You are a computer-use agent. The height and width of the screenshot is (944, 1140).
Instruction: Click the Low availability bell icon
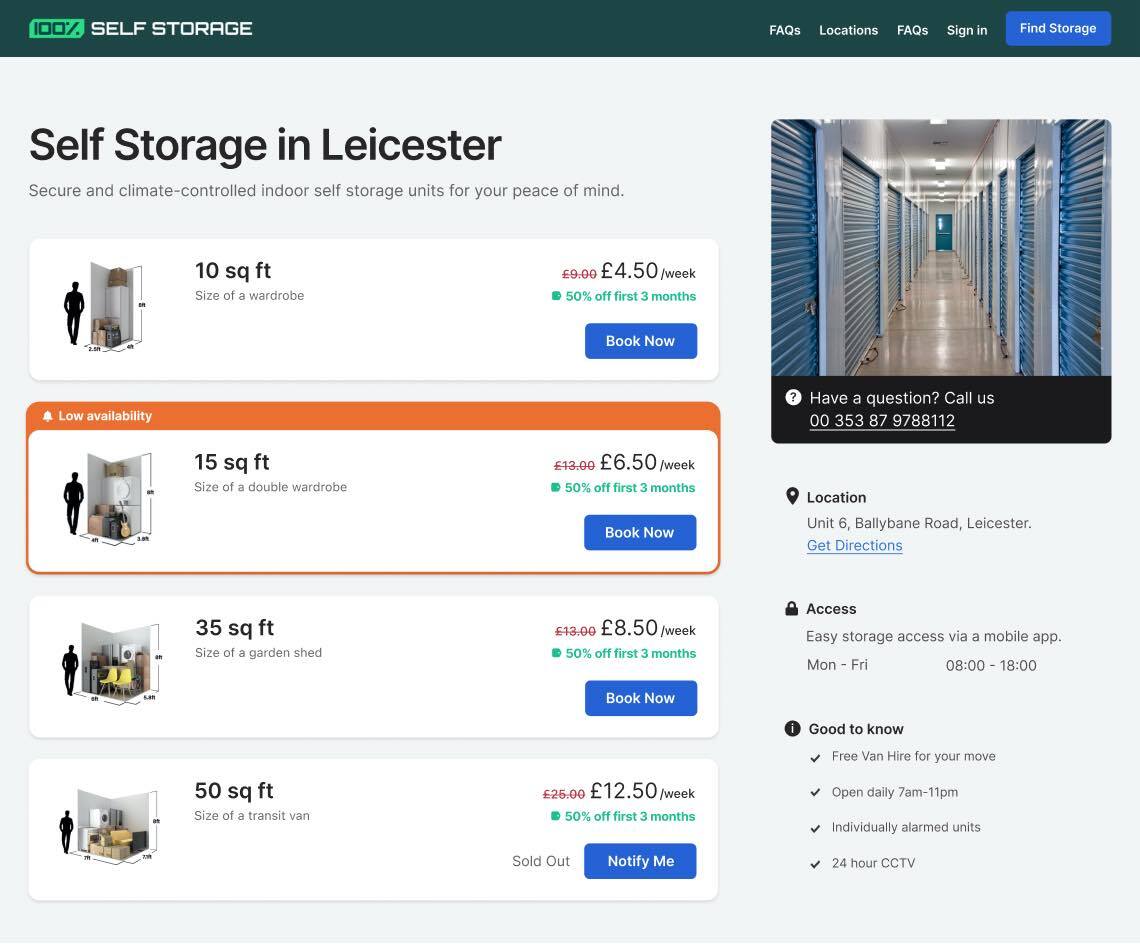pos(47,416)
